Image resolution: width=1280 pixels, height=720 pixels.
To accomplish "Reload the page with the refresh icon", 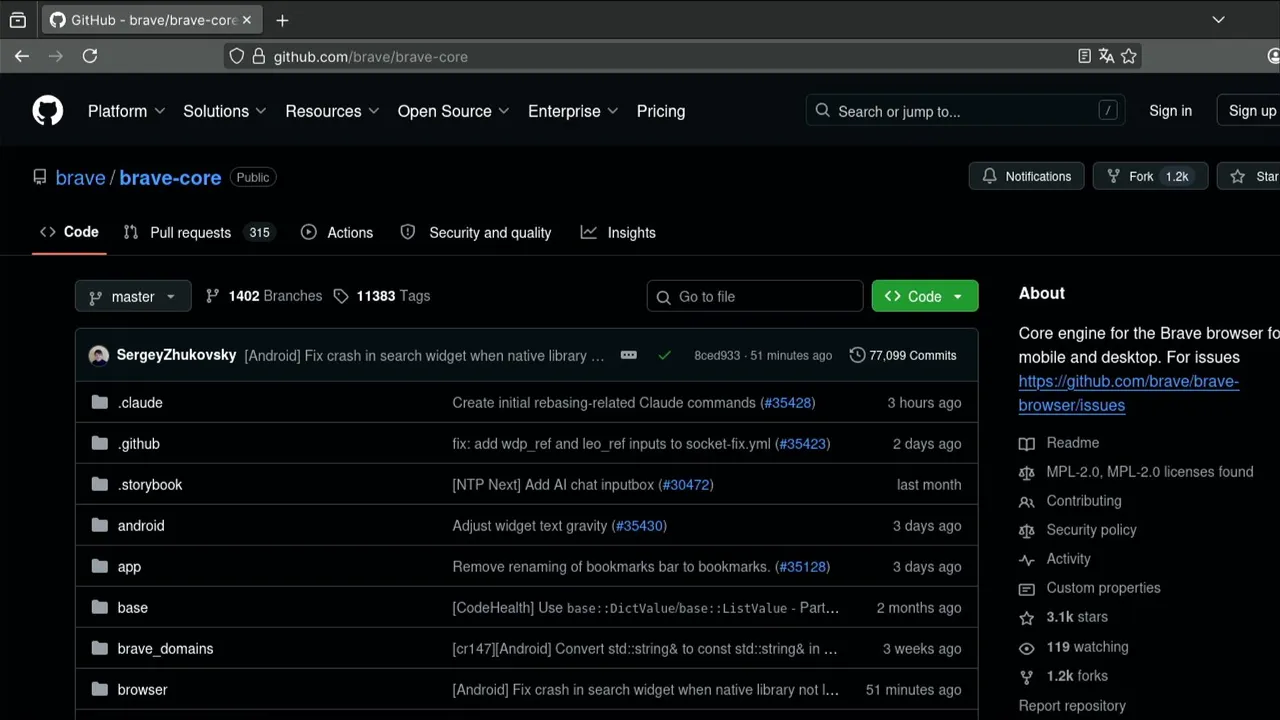I will click(90, 56).
